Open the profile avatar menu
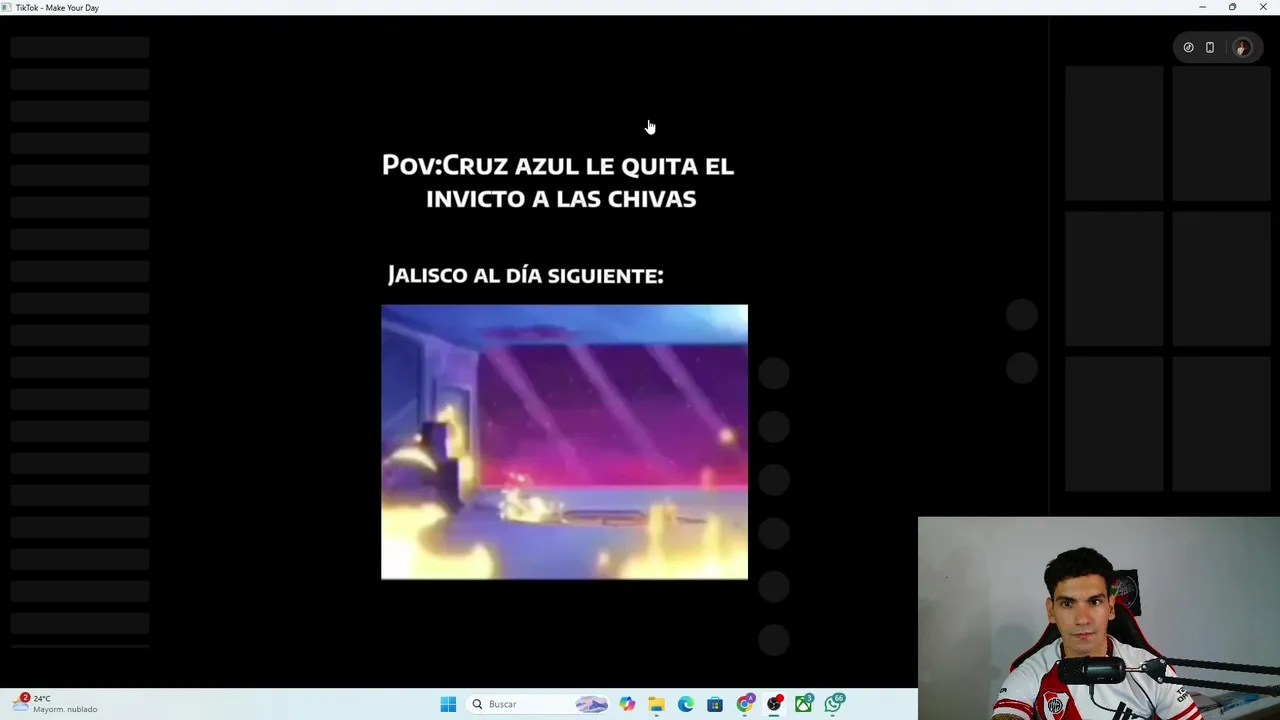Viewport: 1280px width, 720px height. tap(1242, 47)
